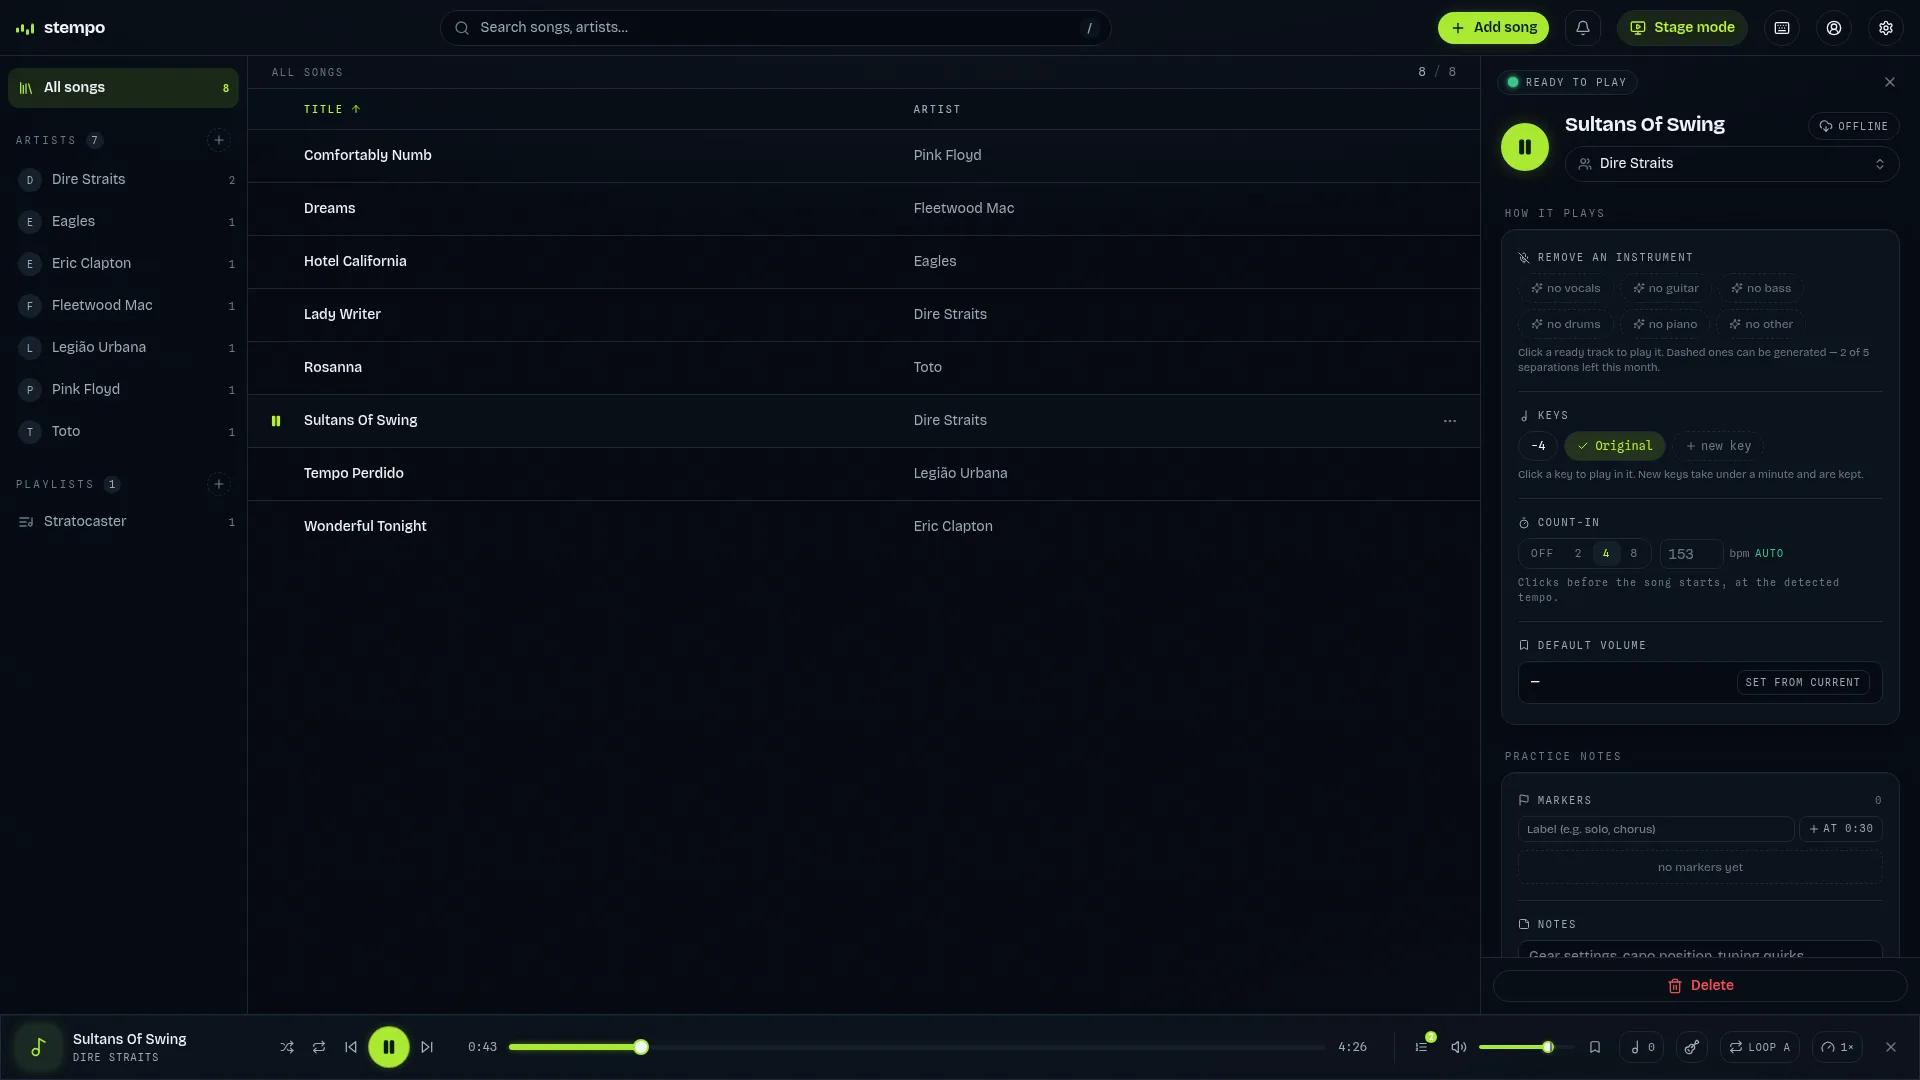Filter by artist Eagles in sidebar
This screenshot has height=1080, width=1920.
point(123,222)
